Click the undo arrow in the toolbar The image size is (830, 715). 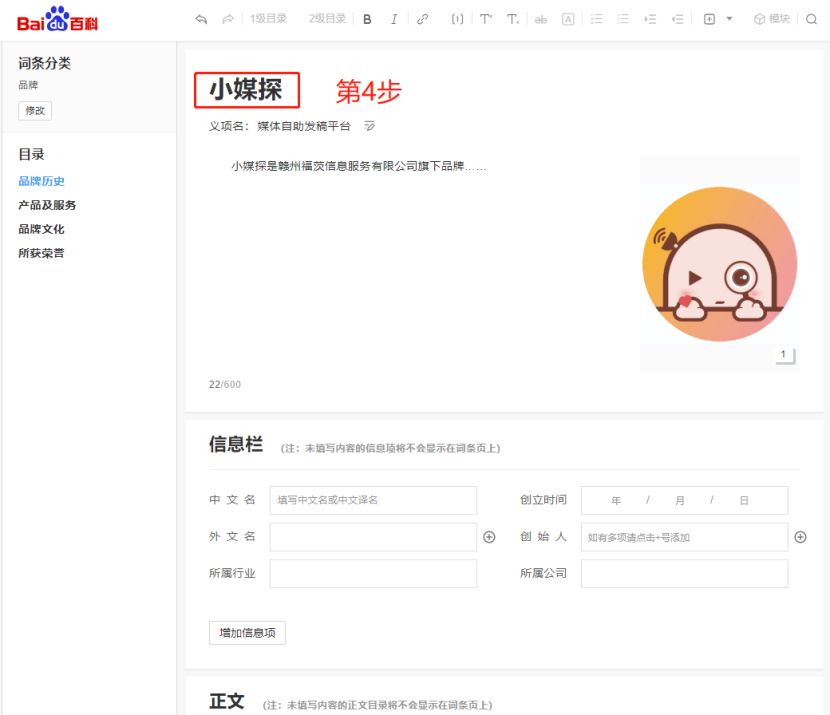pos(201,20)
